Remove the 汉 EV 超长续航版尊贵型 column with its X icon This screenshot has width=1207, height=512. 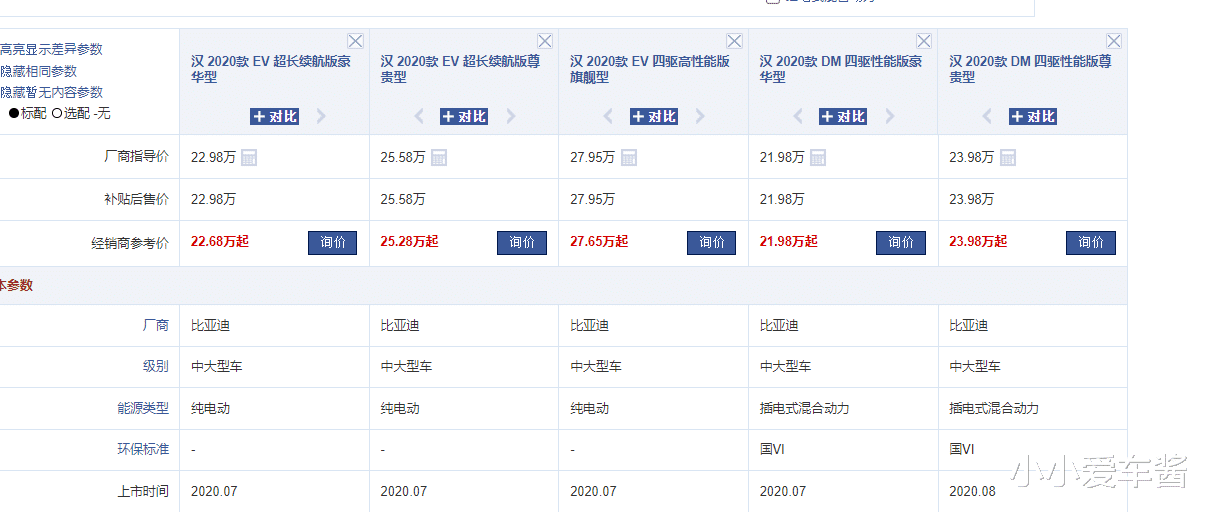545,41
